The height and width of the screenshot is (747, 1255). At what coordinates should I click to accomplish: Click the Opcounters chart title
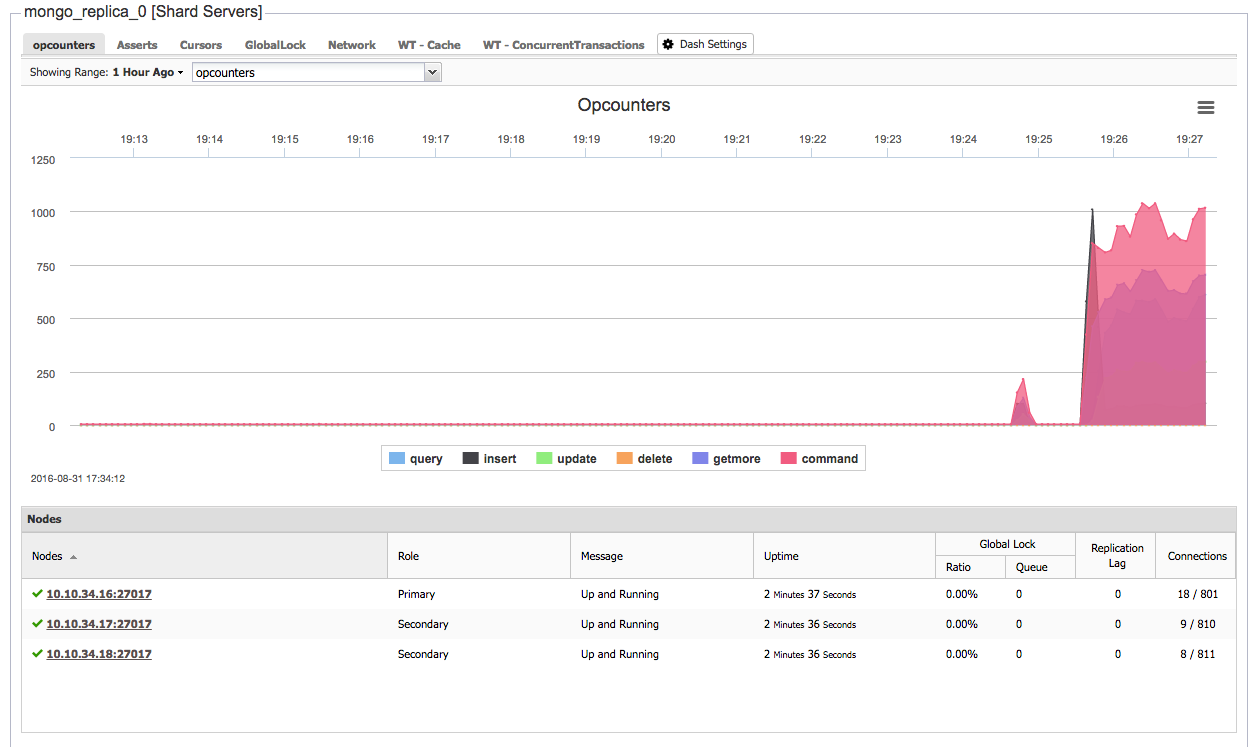pyautogui.click(x=624, y=105)
